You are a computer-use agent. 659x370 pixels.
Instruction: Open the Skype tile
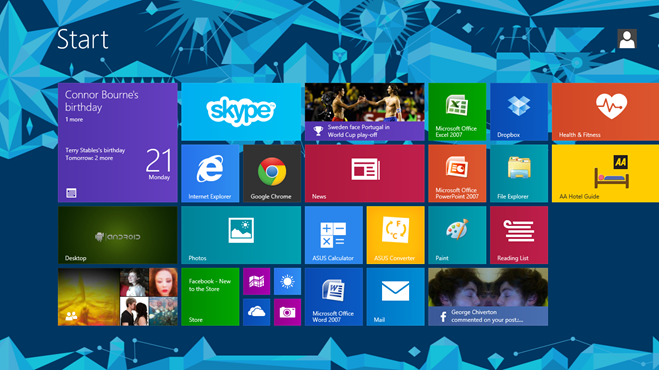point(241,112)
